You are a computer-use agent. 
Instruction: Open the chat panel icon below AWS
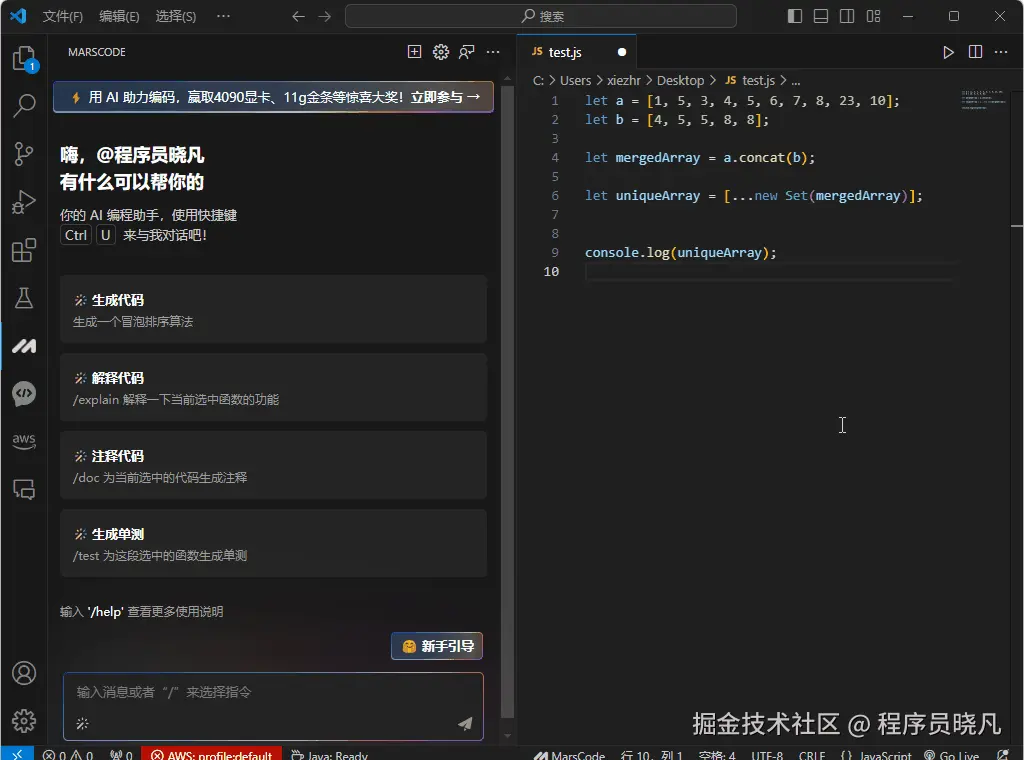24,489
